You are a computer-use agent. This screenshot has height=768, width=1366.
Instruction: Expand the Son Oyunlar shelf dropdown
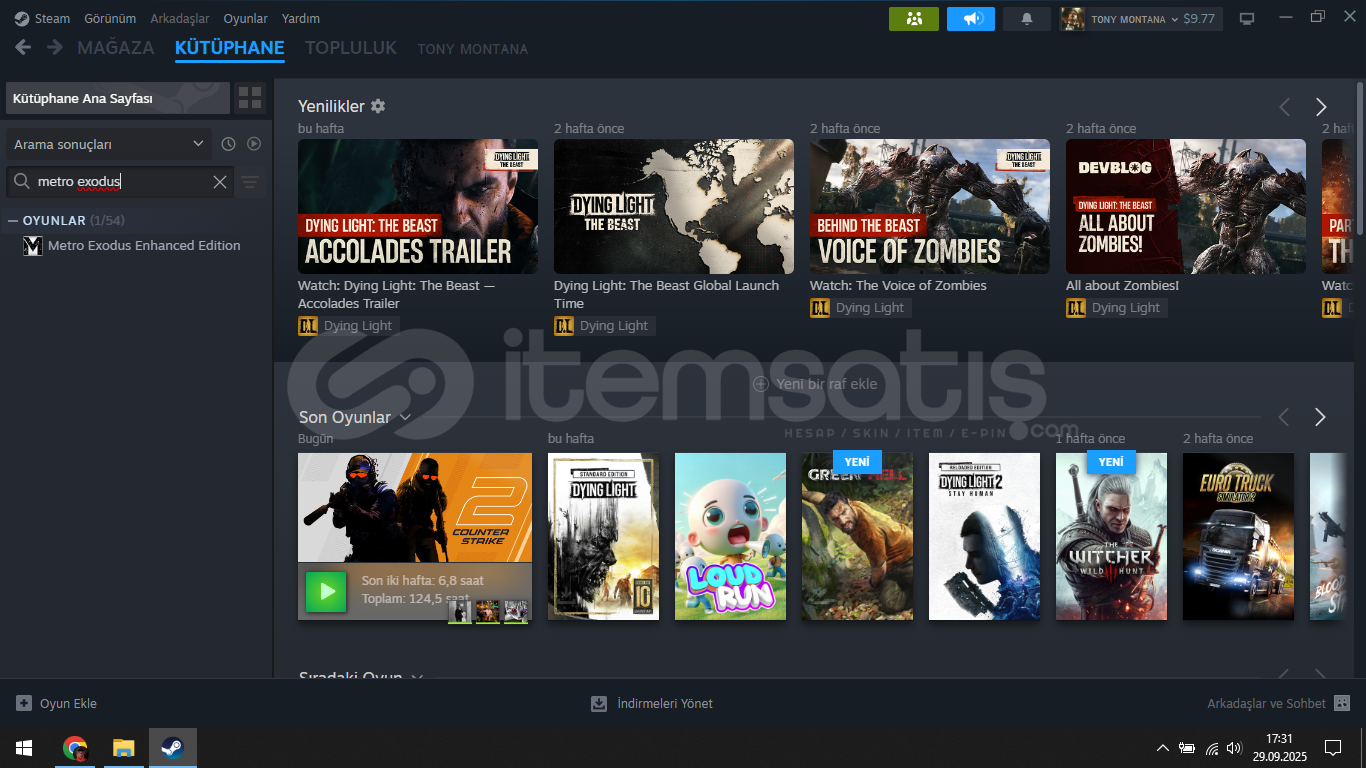(x=405, y=417)
